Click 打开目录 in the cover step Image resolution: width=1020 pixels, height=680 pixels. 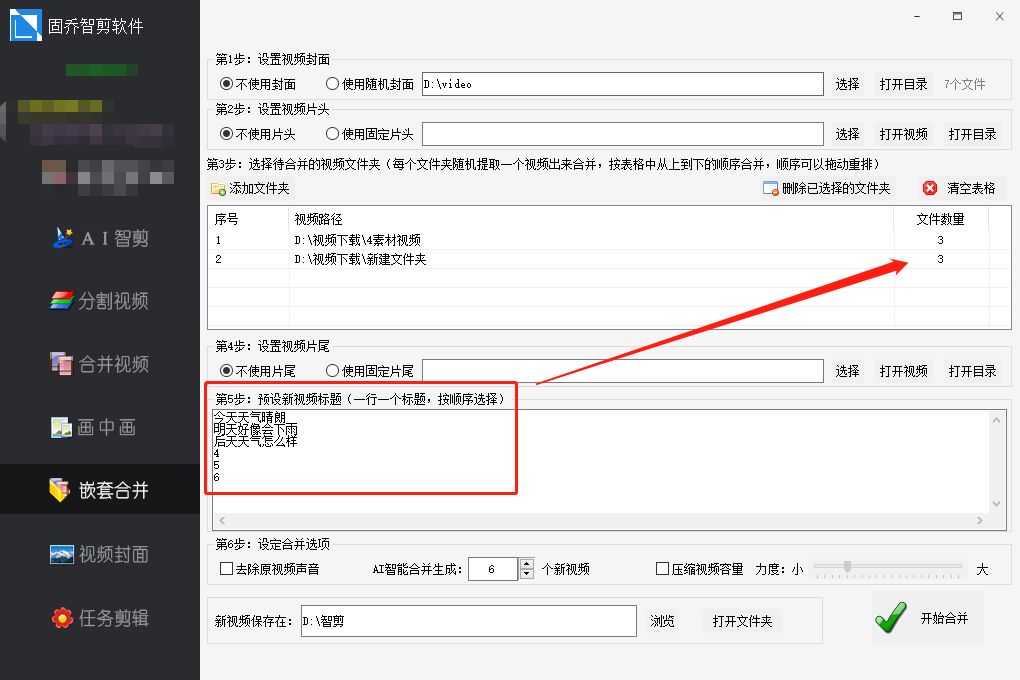pyautogui.click(x=903, y=84)
